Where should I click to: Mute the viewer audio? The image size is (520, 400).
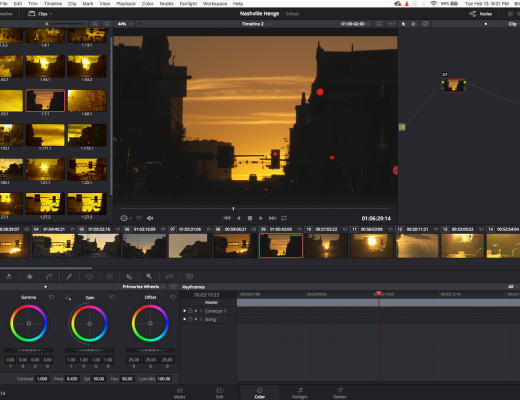coord(150,218)
